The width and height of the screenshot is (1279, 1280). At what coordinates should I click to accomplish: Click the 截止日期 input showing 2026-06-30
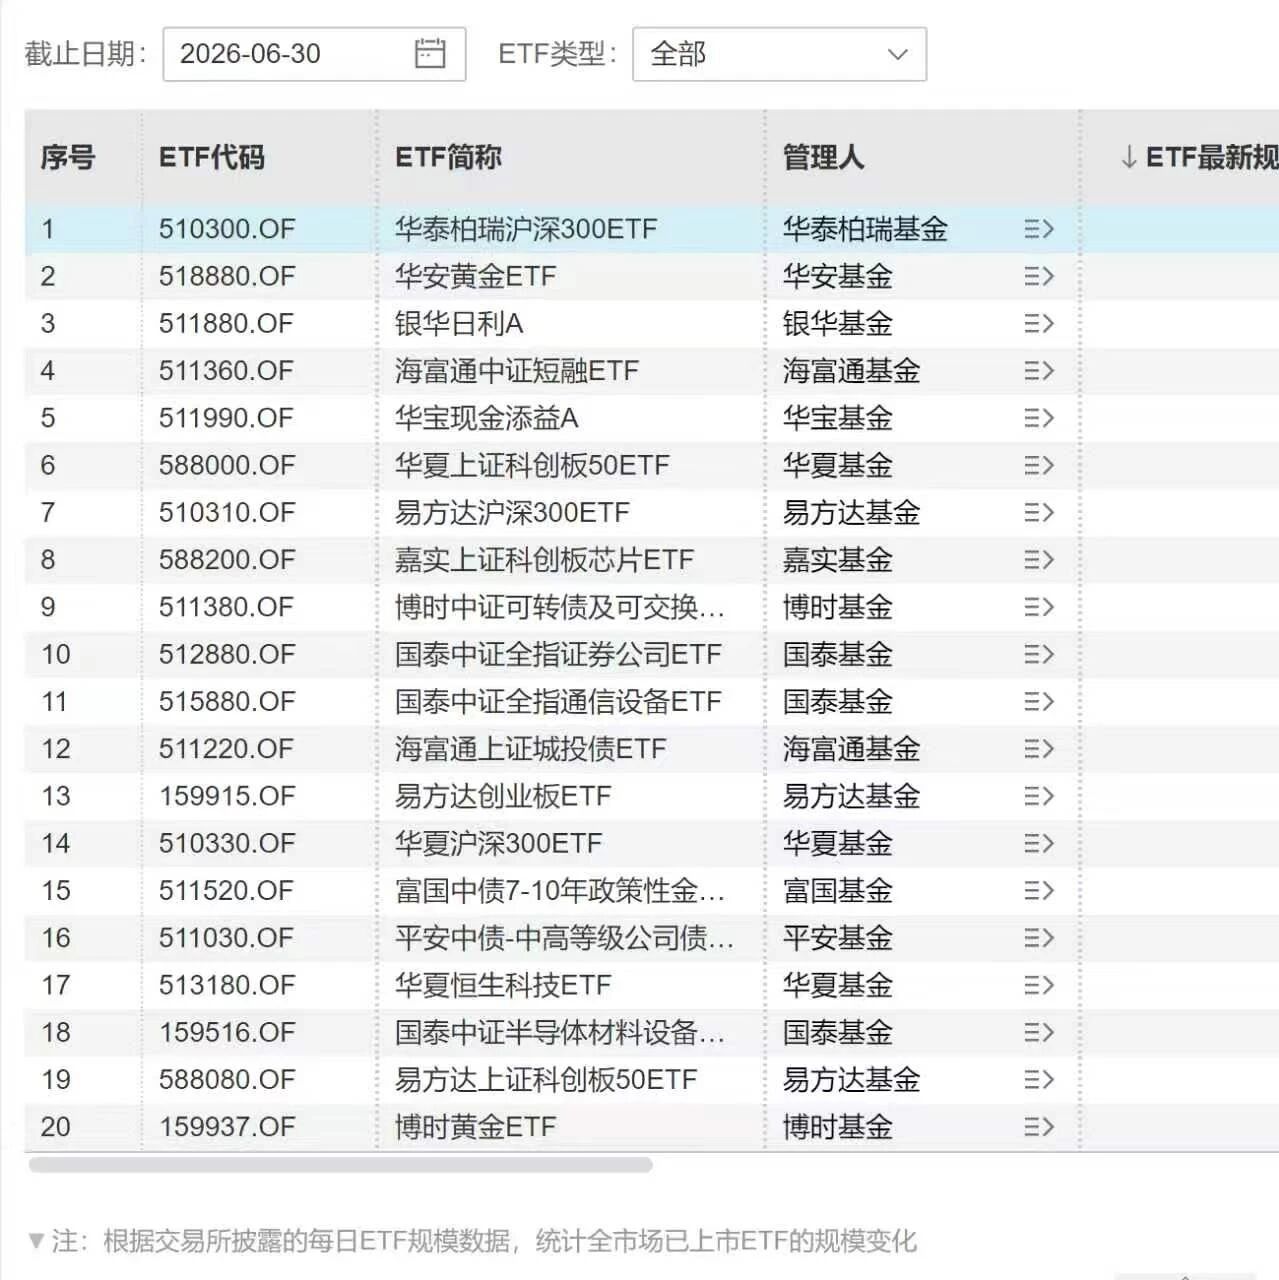pyautogui.click(x=314, y=54)
